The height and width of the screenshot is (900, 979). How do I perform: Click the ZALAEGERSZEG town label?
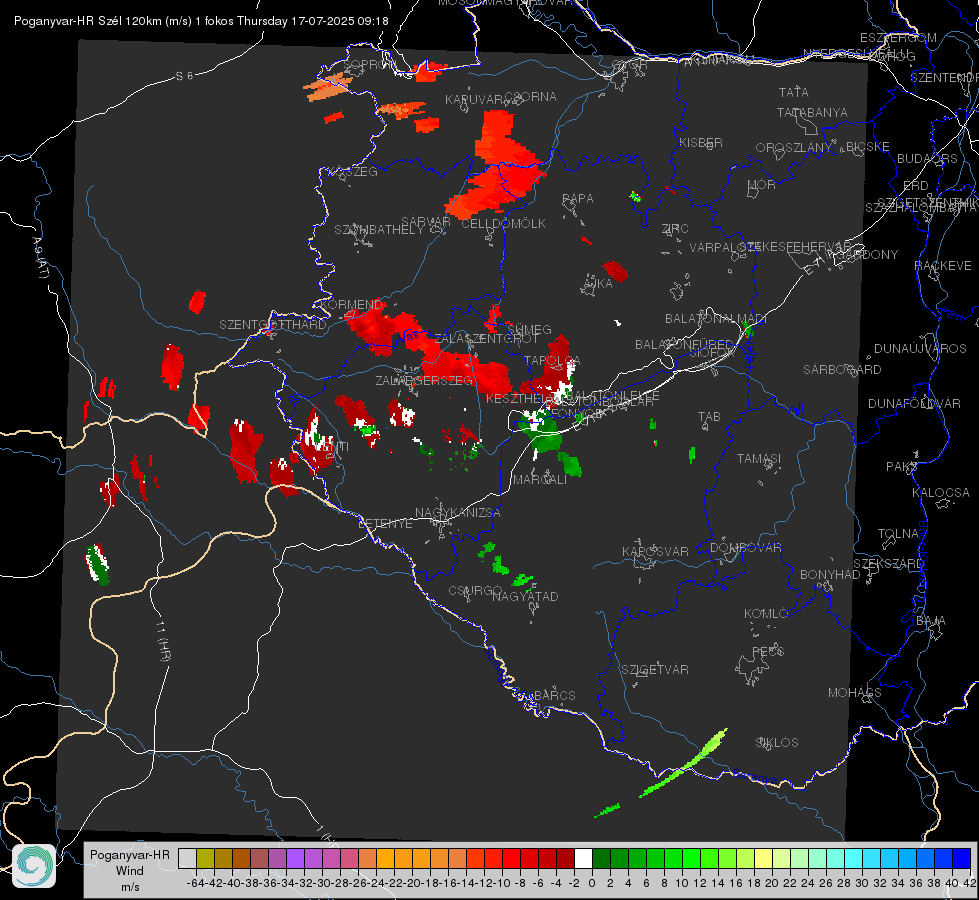tap(424, 380)
